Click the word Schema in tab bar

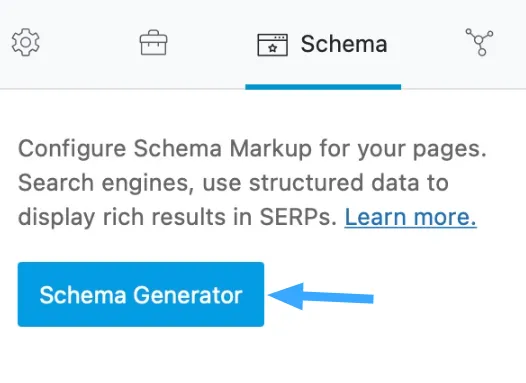click(x=344, y=44)
